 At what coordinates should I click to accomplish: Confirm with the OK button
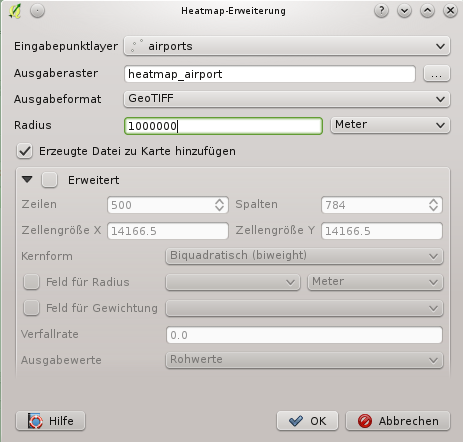tap(307, 421)
